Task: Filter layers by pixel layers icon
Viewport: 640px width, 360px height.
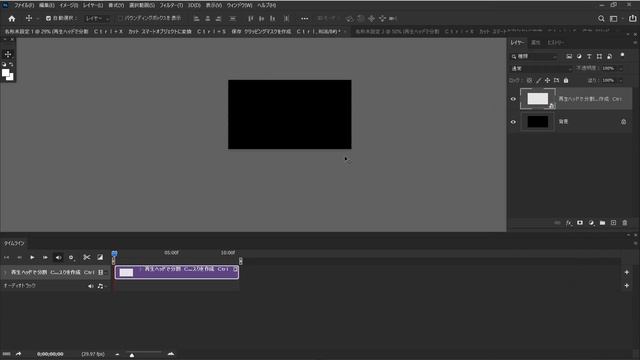Action: point(569,56)
